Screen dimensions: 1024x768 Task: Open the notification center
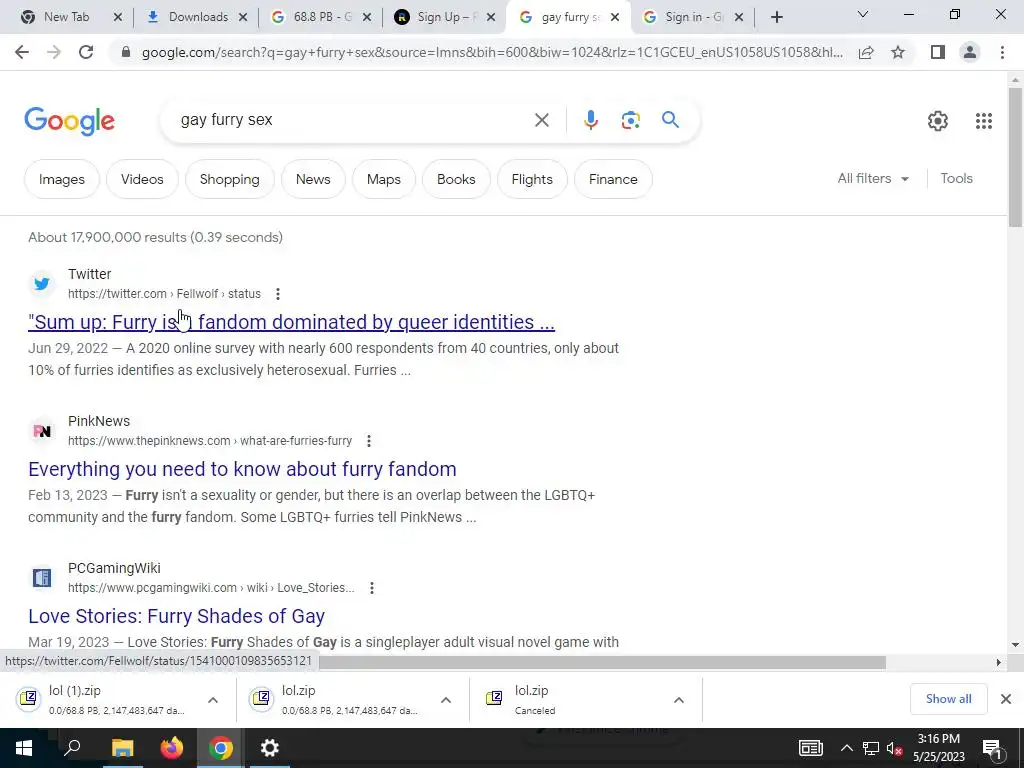tap(993, 748)
